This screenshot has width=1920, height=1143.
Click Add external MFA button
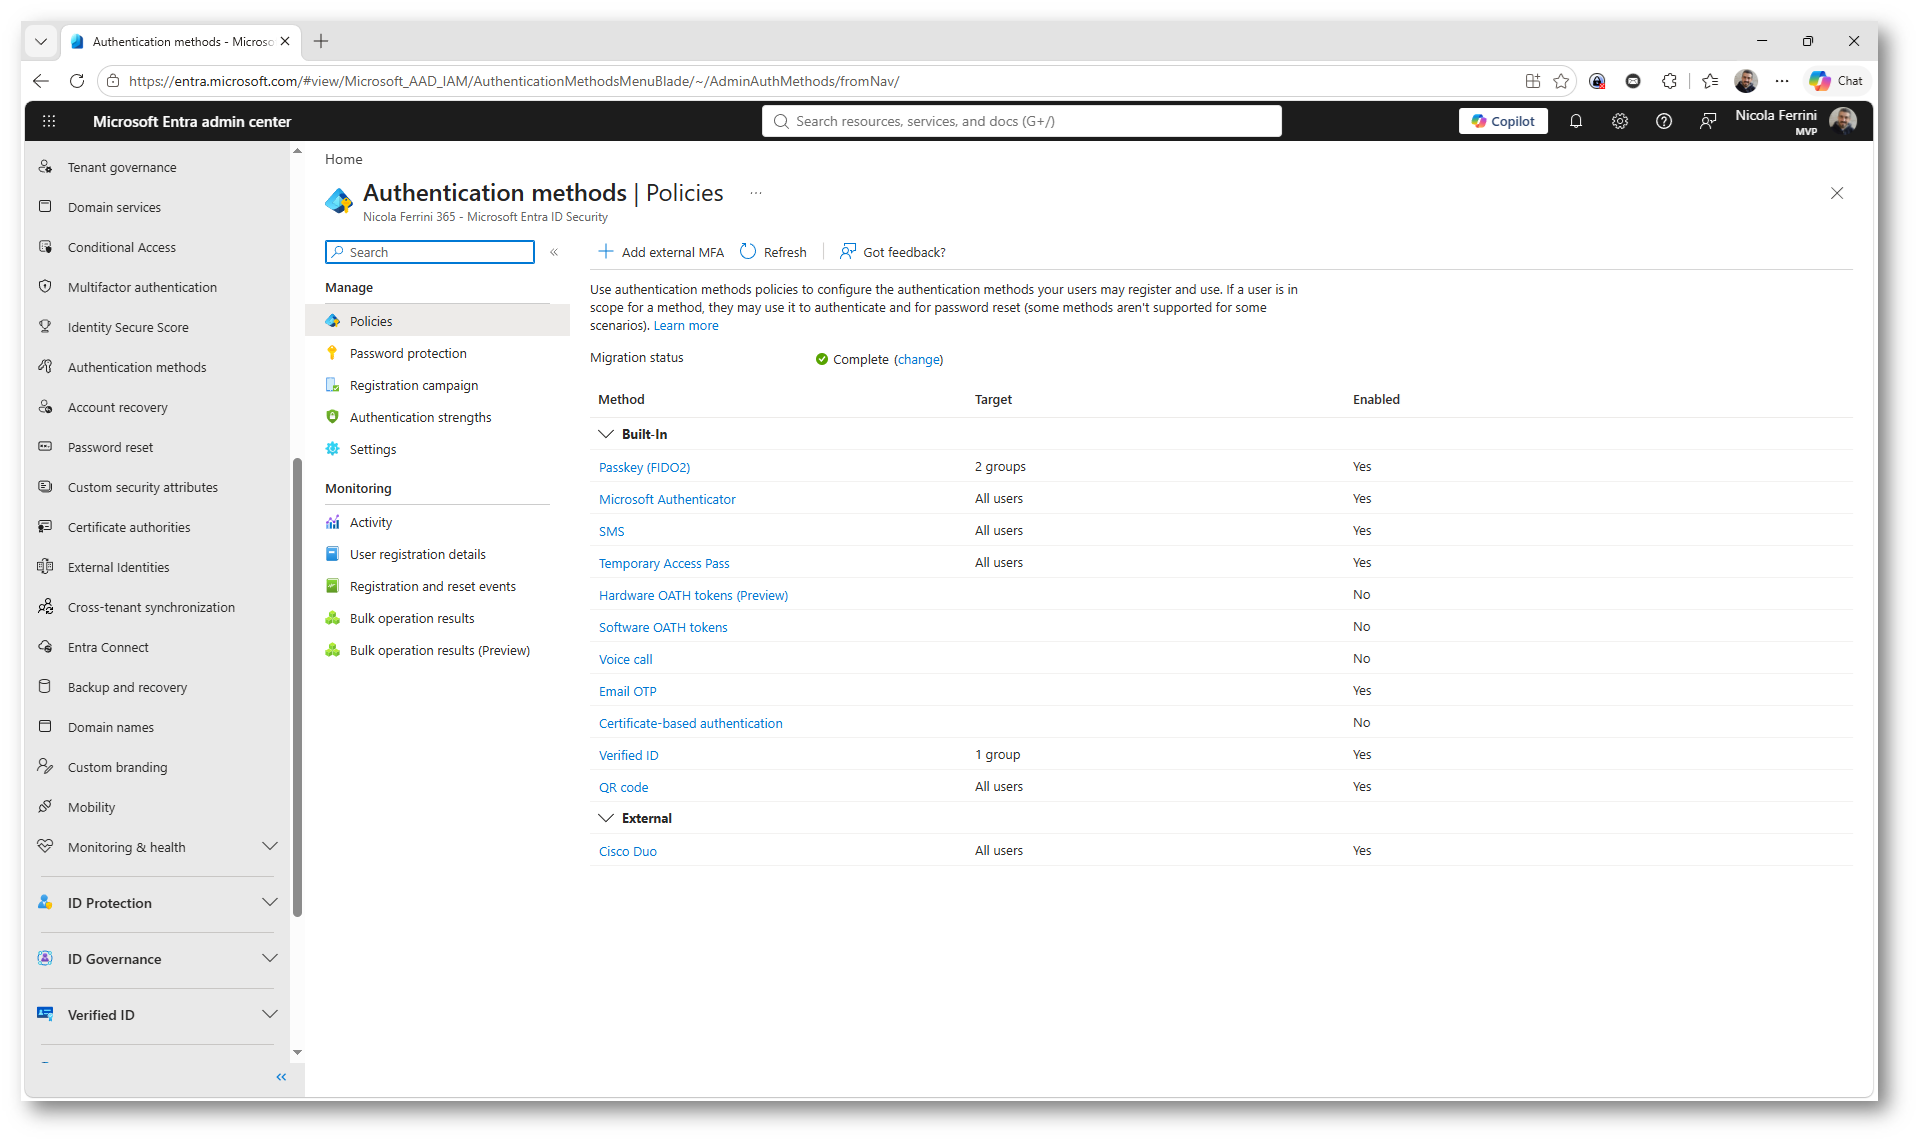(x=661, y=252)
